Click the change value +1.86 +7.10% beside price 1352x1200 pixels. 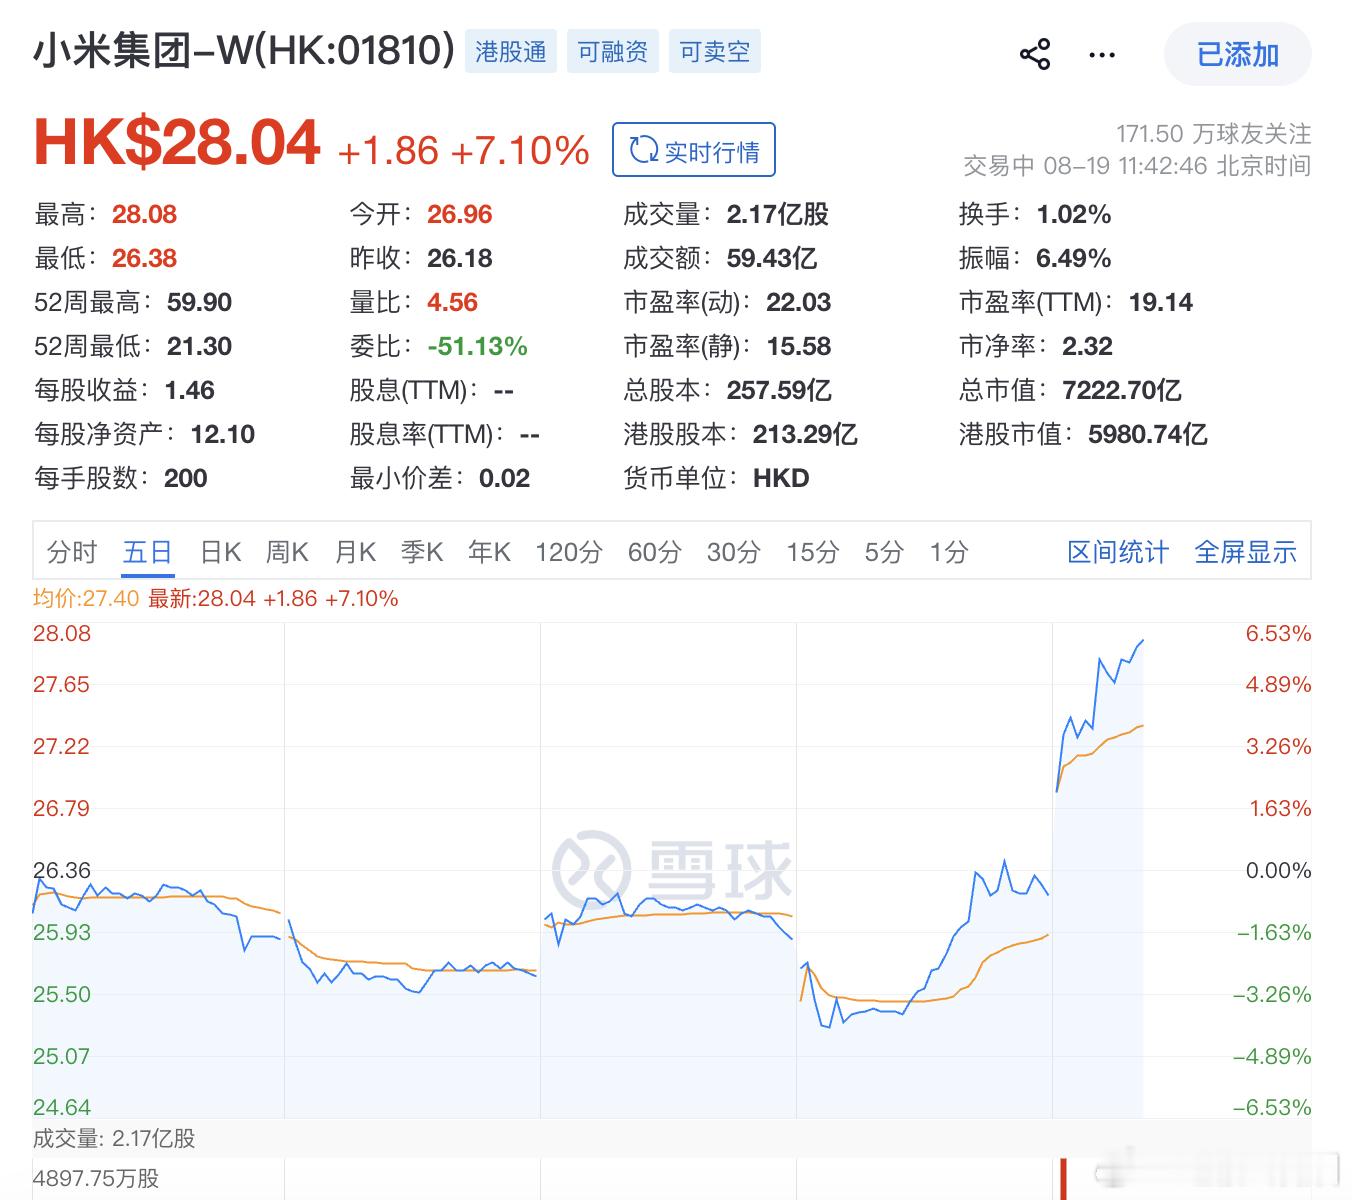coord(463,151)
